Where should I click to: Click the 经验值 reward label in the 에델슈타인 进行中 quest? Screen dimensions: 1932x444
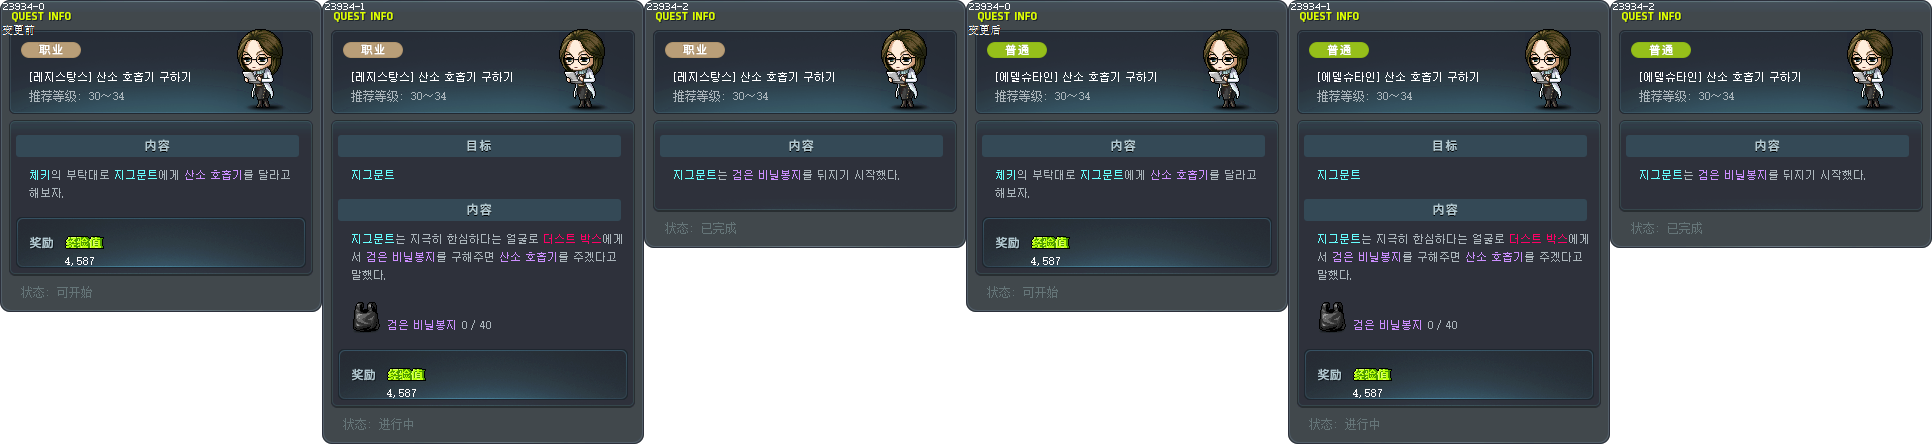pos(1372,375)
